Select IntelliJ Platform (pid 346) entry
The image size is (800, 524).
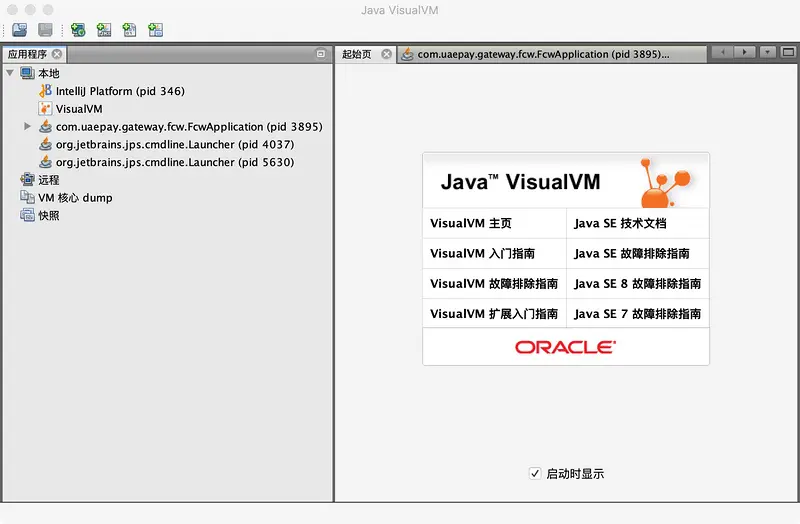click(x=120, y=91)
